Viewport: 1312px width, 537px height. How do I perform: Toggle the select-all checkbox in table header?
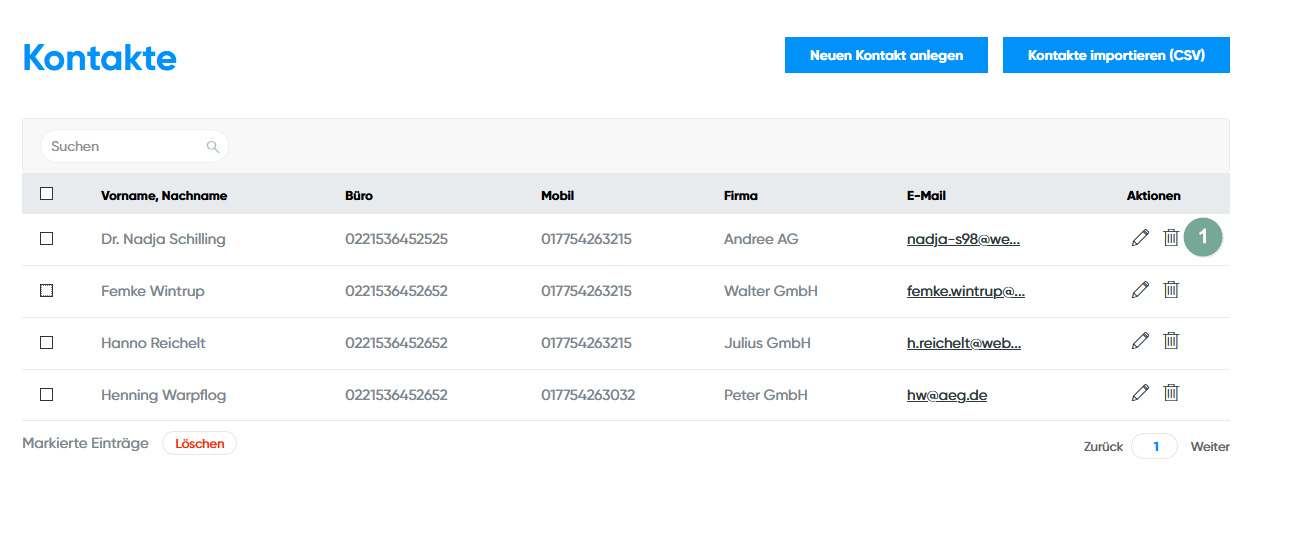click(47, 194)
